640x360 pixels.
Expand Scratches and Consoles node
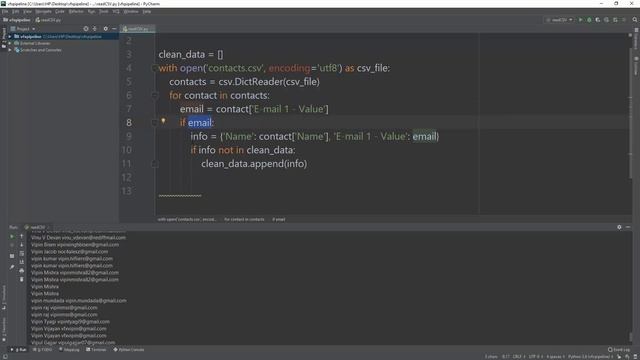(10, 50)
